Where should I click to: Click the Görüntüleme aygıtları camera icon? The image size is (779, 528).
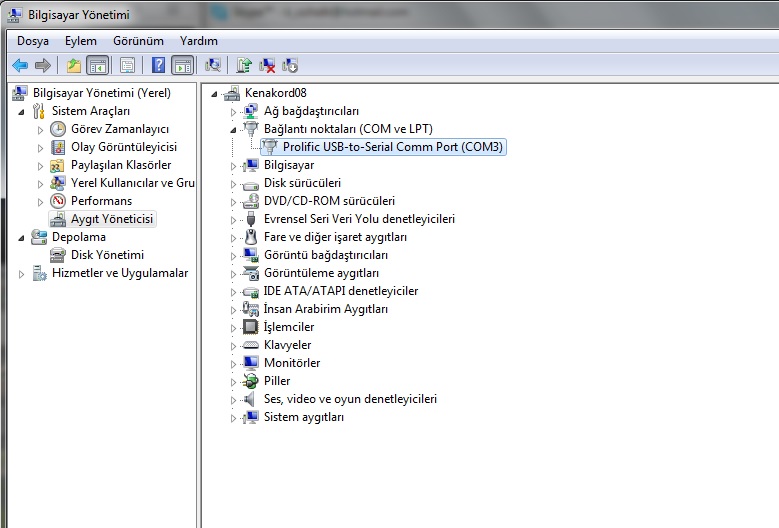click(x=251, y=273)
